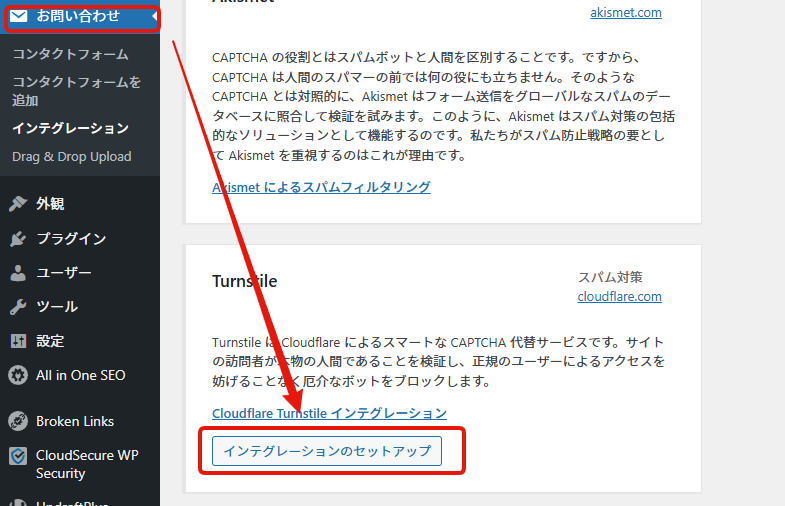Screen dimensions: 785x506
Task: Open the akismet.com link
Action: pos(625,14)
